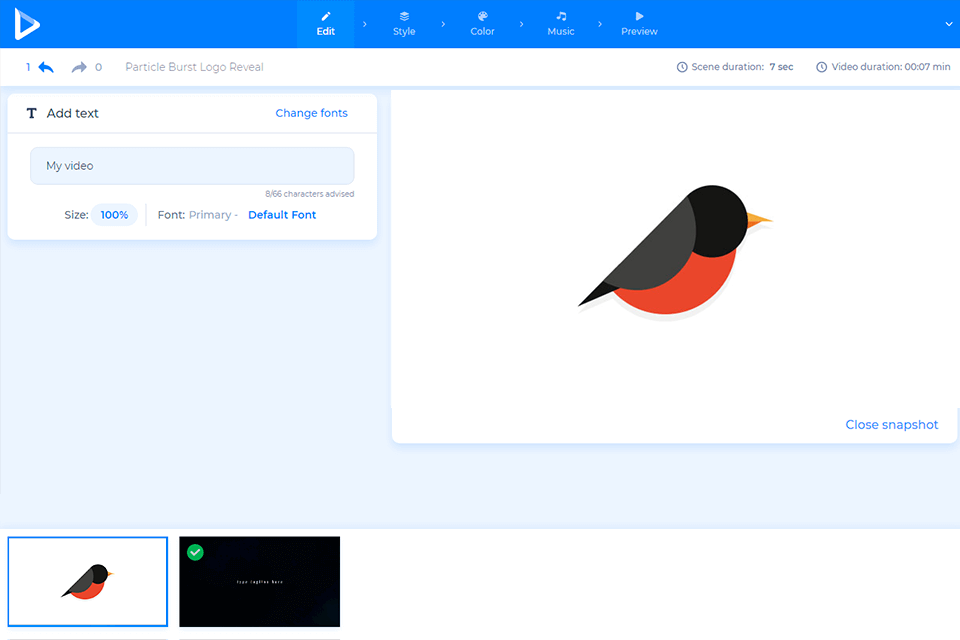This screenshot has height=640, width=960.
Task: Click the T Add text icon
Action: point(31,113)
